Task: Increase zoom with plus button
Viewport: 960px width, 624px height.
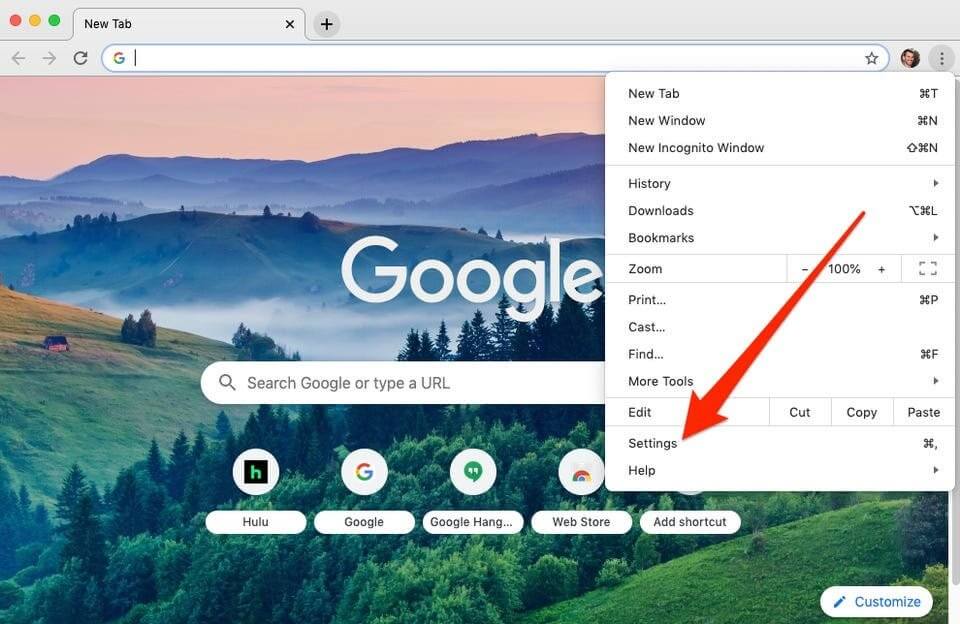Action: [x=881, y=269]
